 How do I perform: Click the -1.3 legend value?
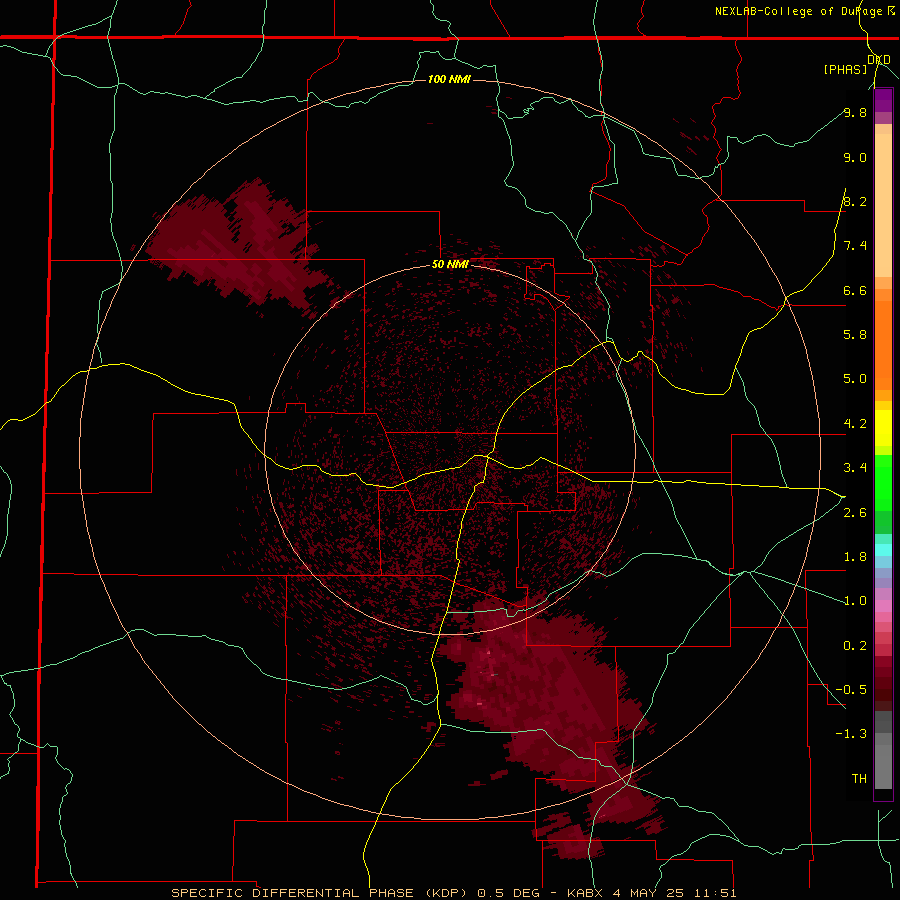point(851,734)
